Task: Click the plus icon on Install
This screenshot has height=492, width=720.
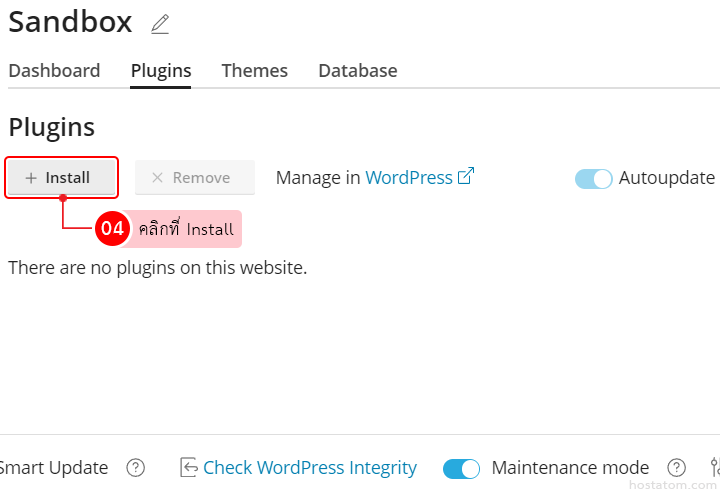Action: (x=31, y=178)
